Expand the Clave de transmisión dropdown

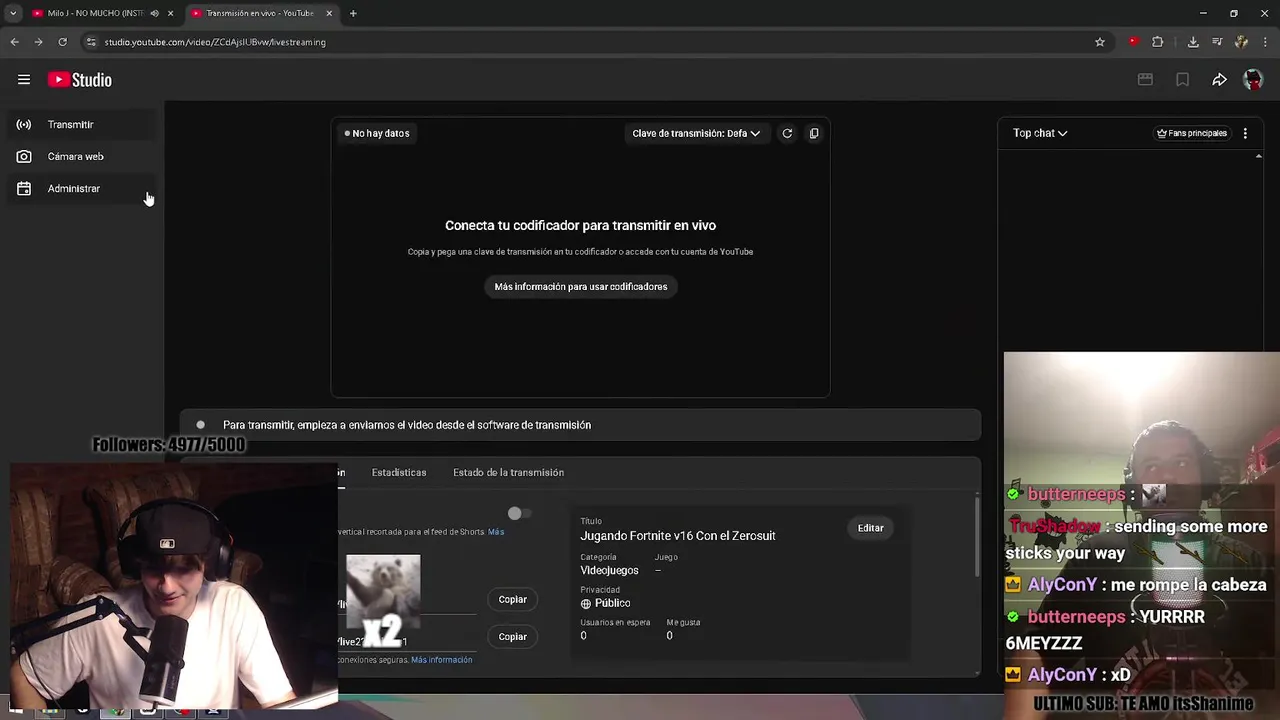696,133
